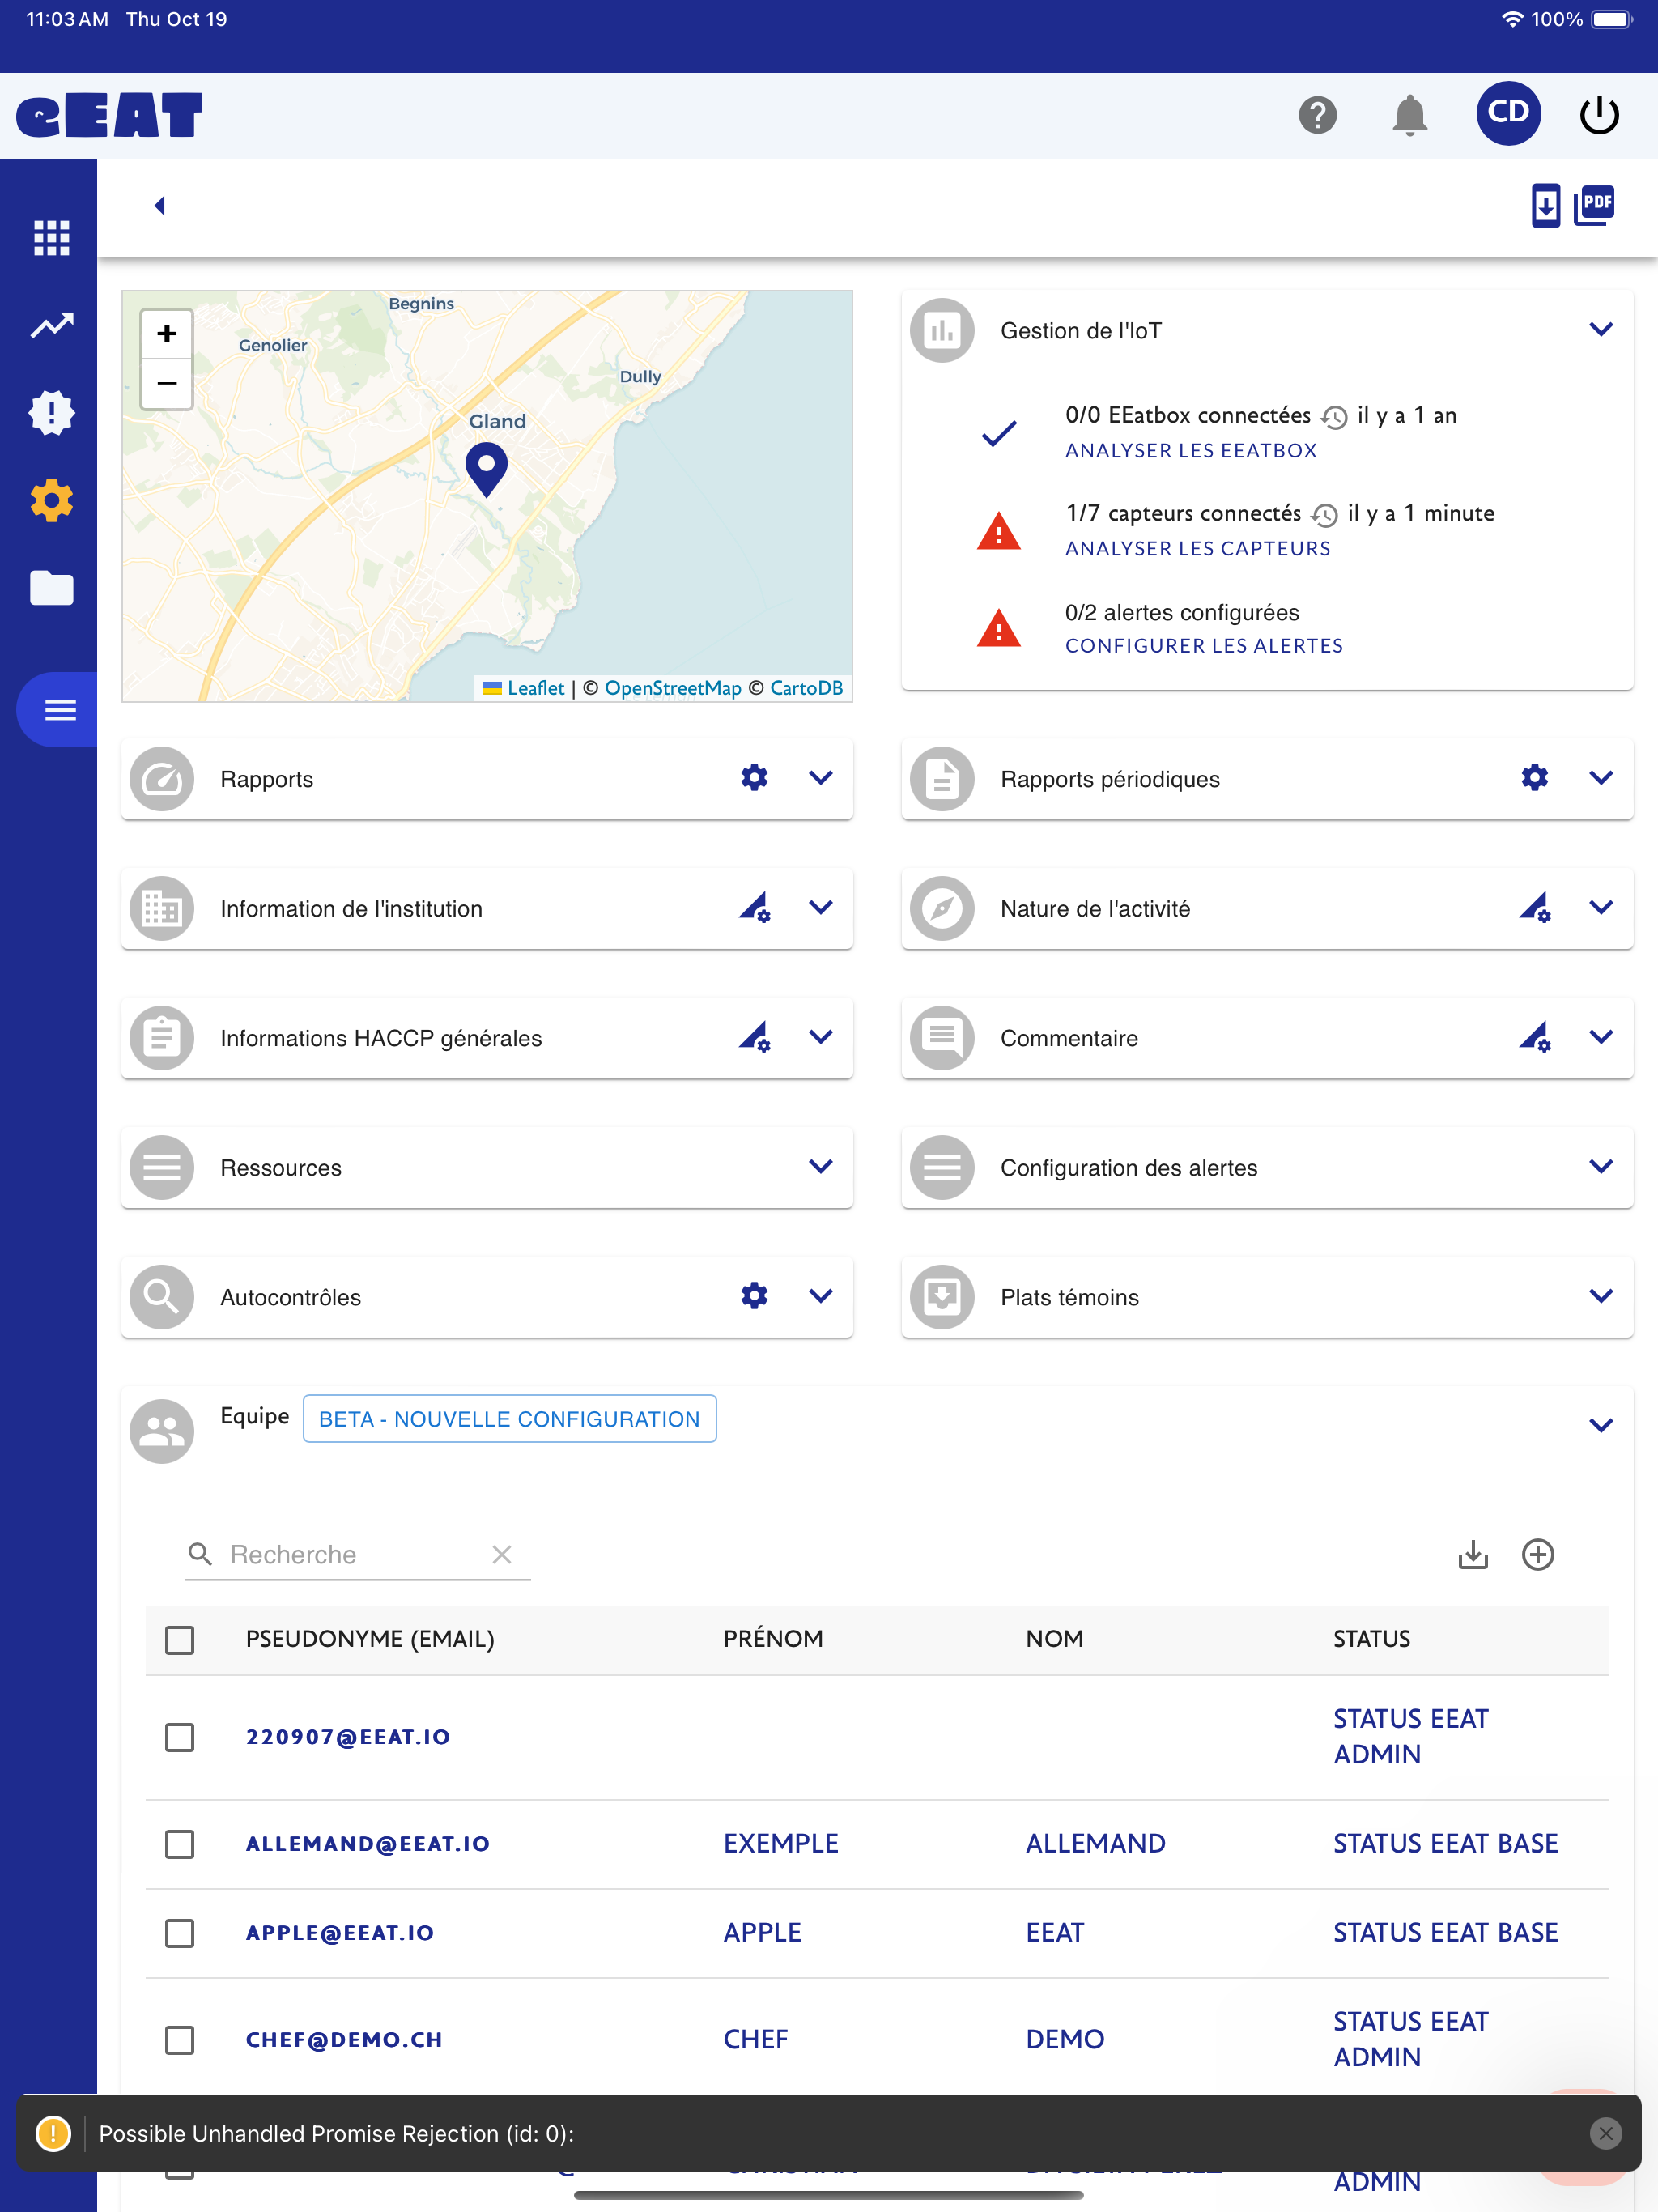Expand the Rapports panel
This screenshot has height=2212, width=1658.
tap(821, 777)
